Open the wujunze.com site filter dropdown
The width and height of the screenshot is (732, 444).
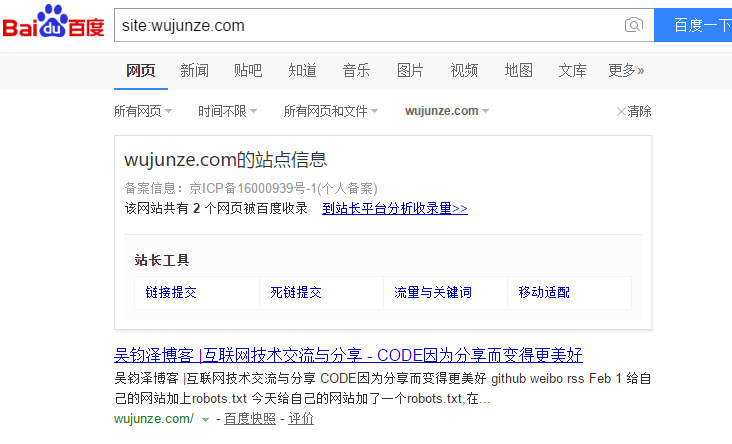pyautogui.click(x=447, y=111)
